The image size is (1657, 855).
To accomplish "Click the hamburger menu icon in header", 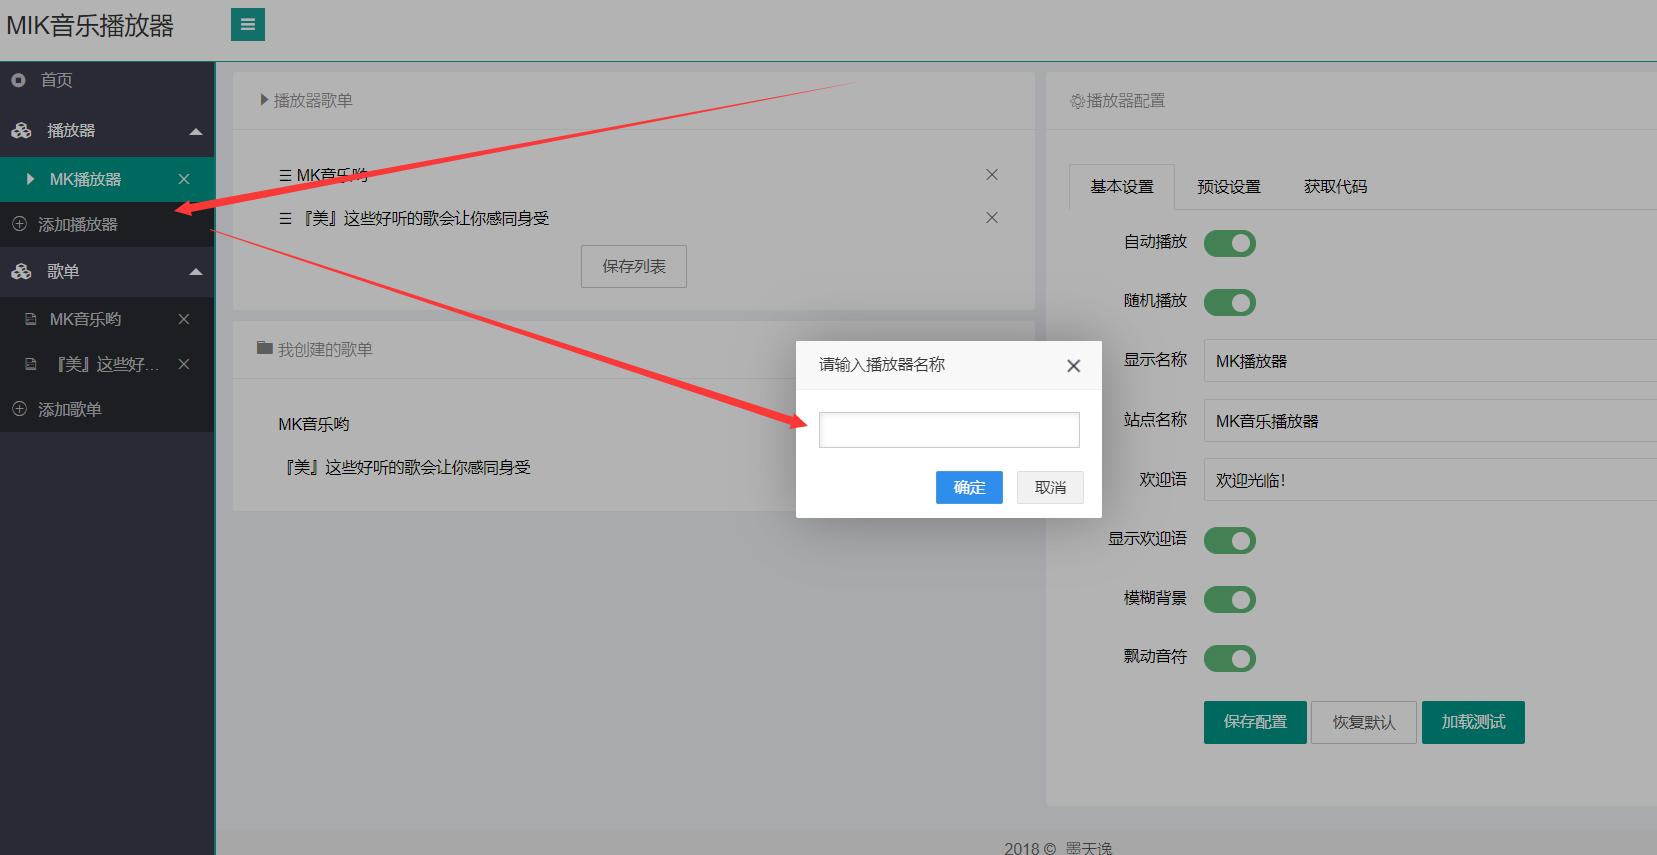I will tap(248, 25).
